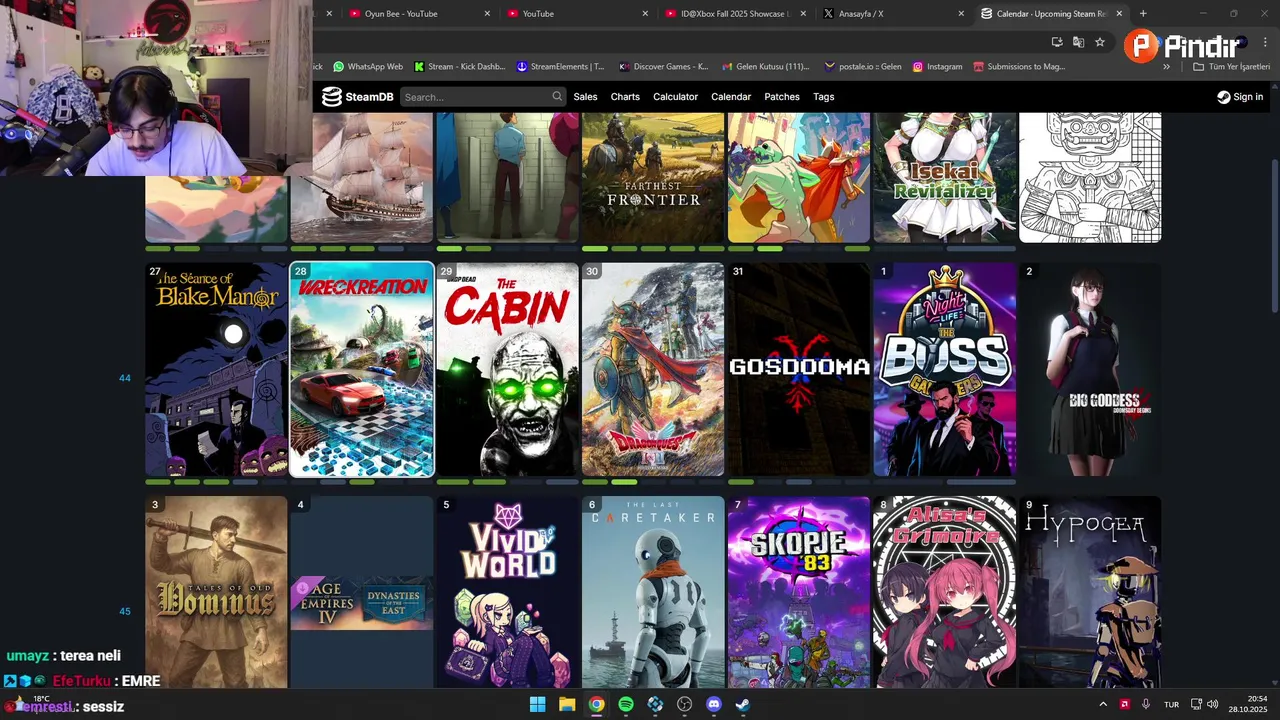Viewport: 1280px width, 720px height.
Task: Open the Alisa's Grimoire game card
Action: pos(945,592)
